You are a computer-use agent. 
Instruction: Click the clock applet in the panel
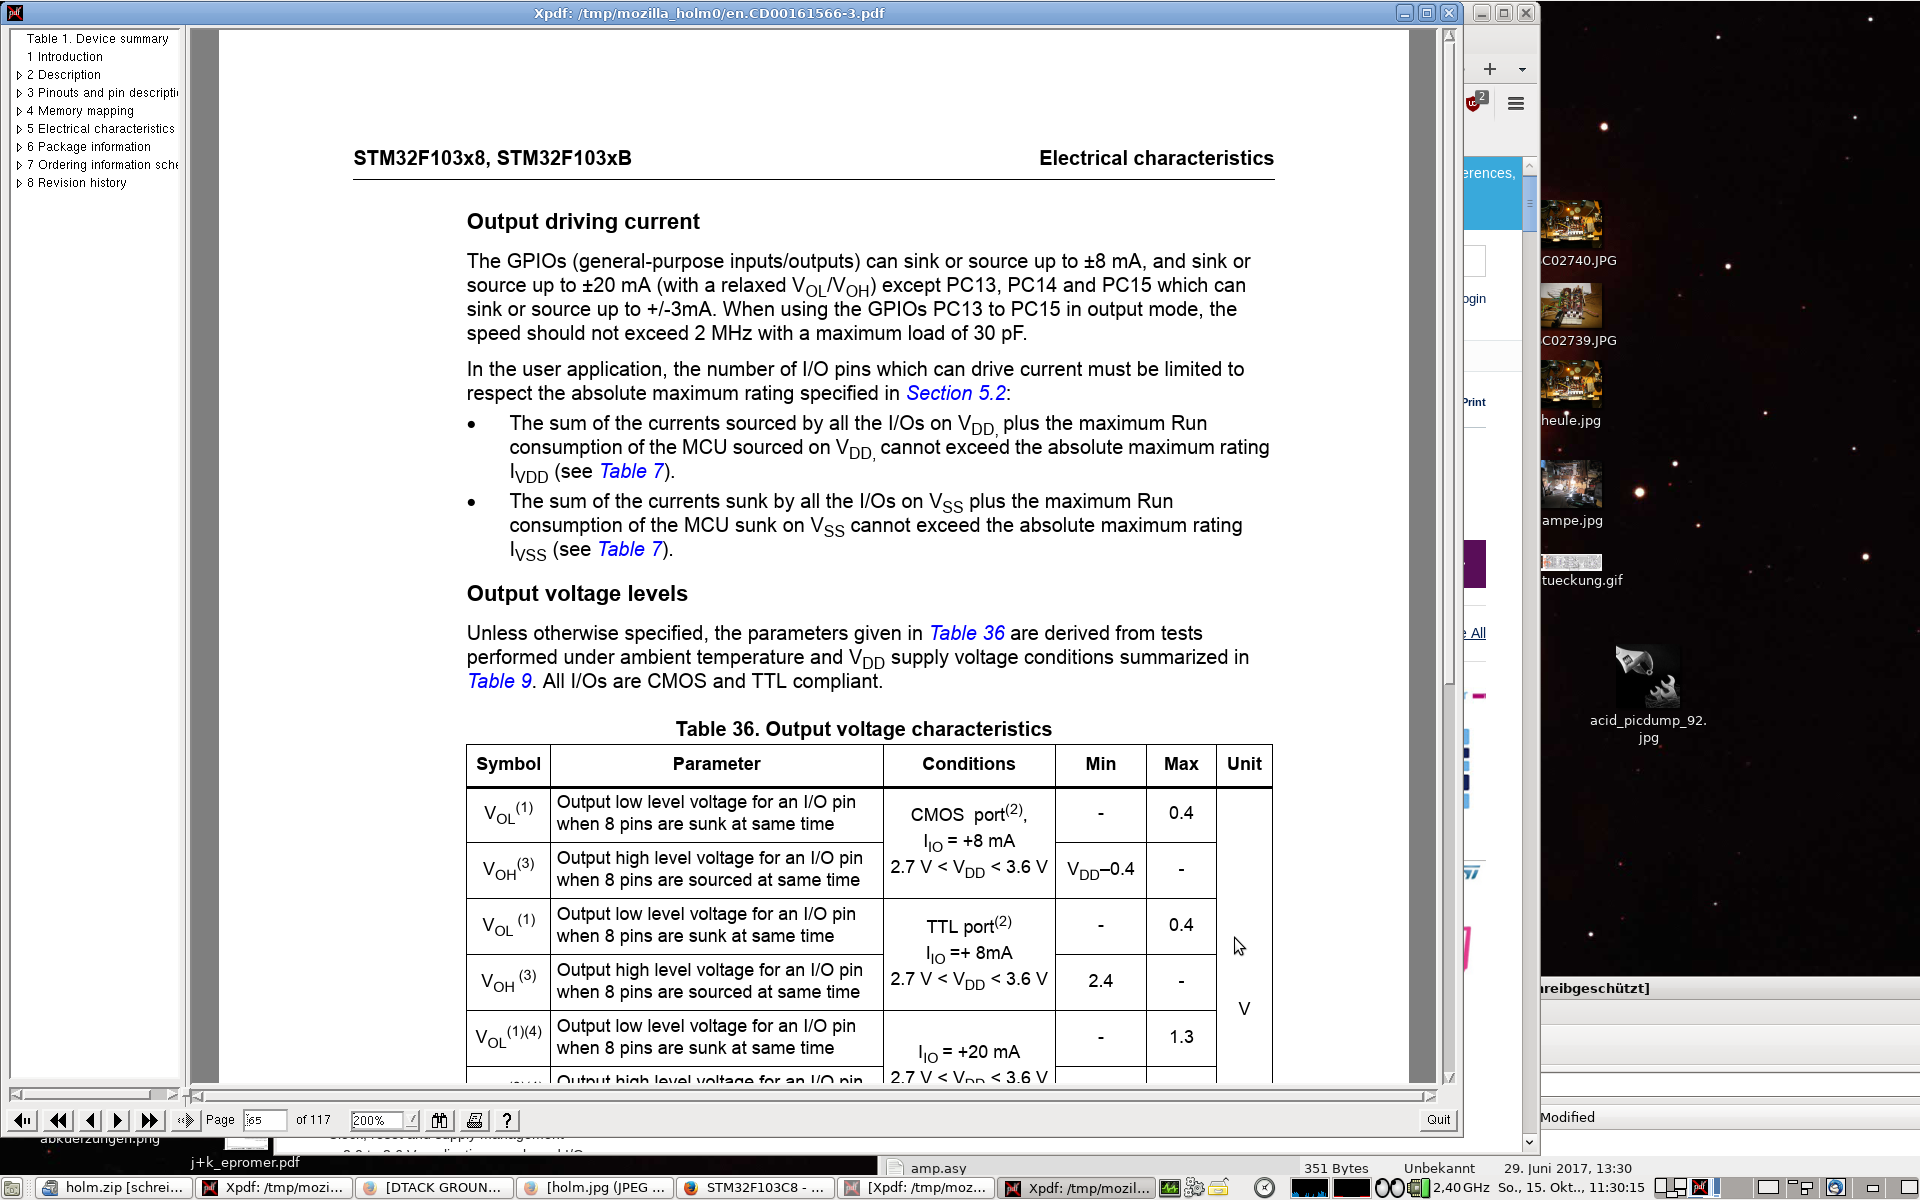(1265, 1188)
